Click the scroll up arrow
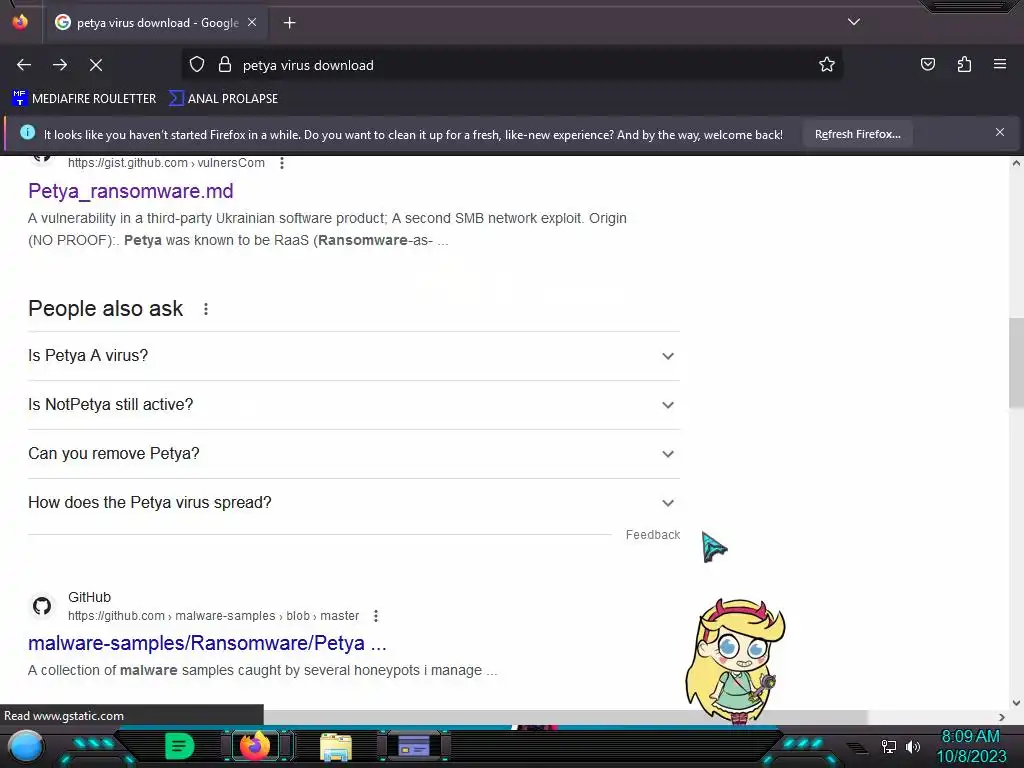Viewport: 1024px width, 768px height. [1016, 163]
